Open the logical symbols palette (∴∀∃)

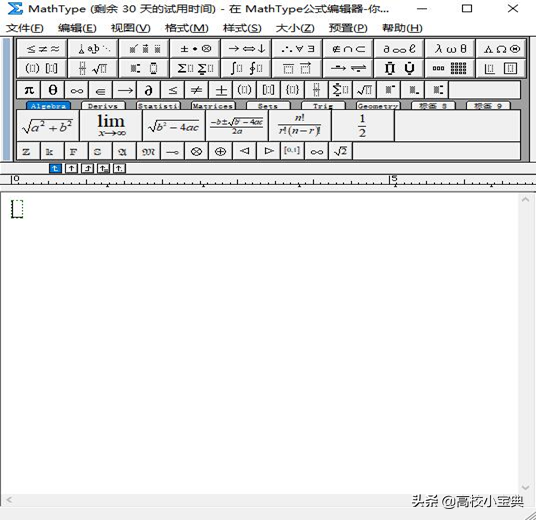[297, 49]
